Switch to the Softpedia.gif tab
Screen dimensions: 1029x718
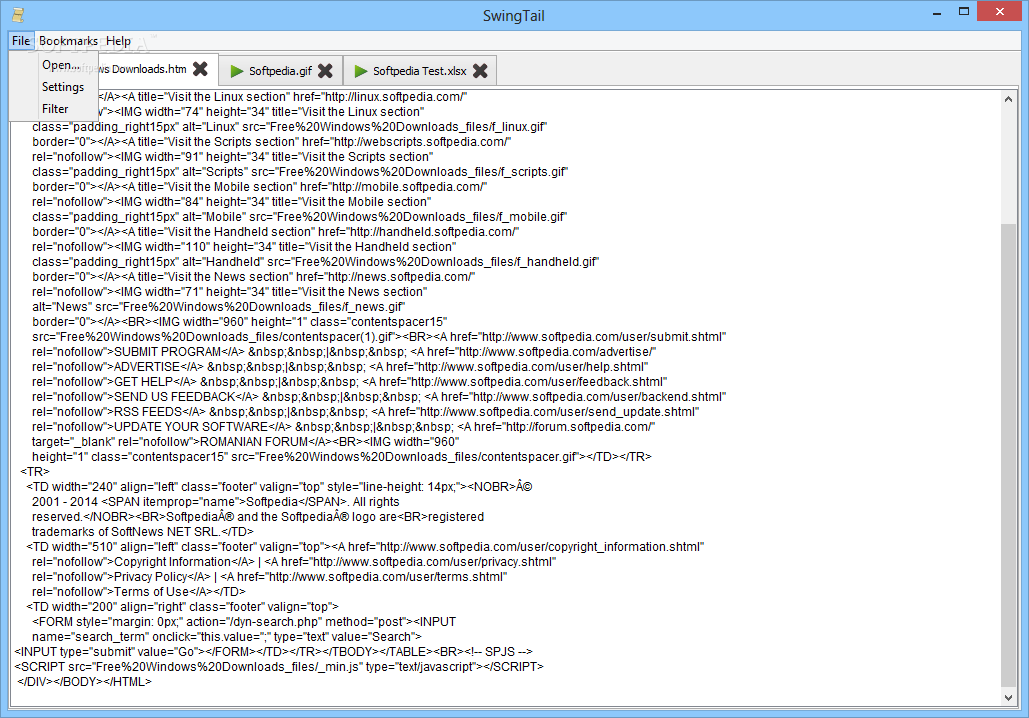280,71
